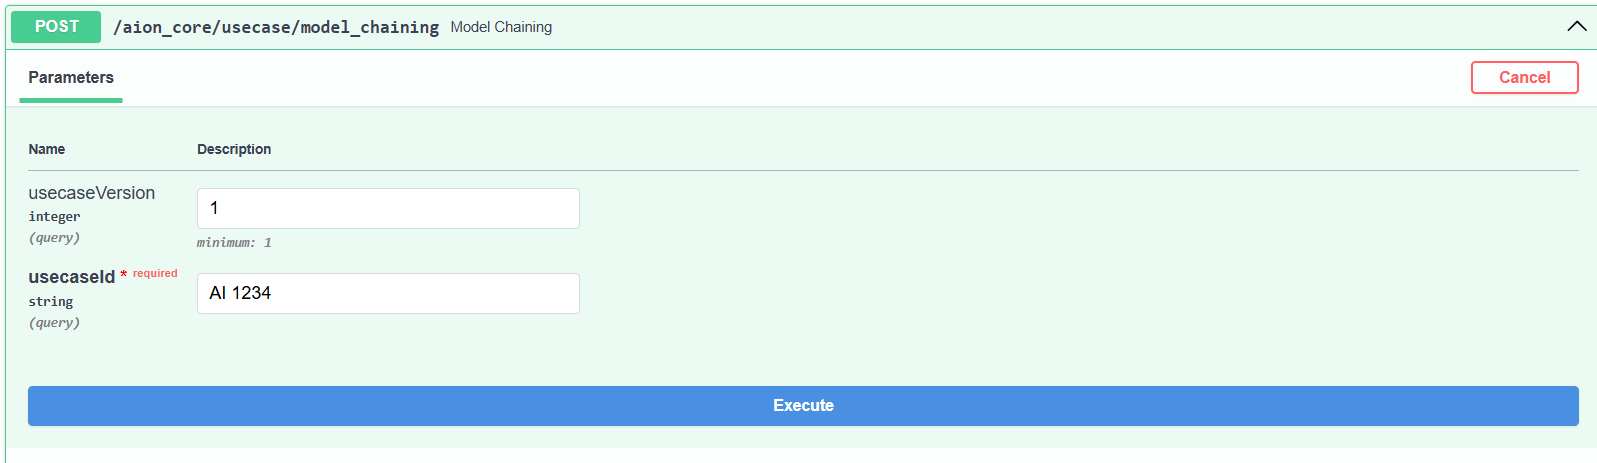This screenshot has height=463, width=1597.
Task: Click the Description column header
Action: (x=234, y=149)
